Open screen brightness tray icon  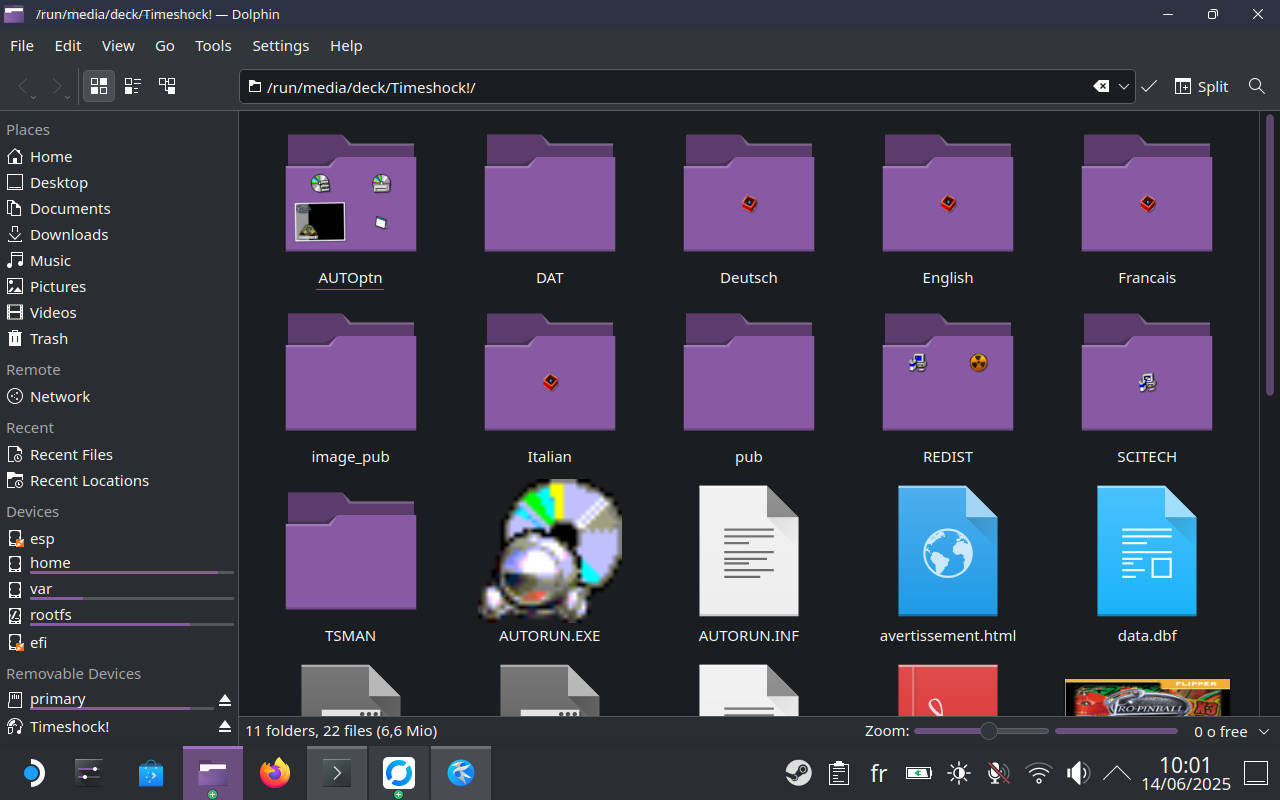[959, 773]
